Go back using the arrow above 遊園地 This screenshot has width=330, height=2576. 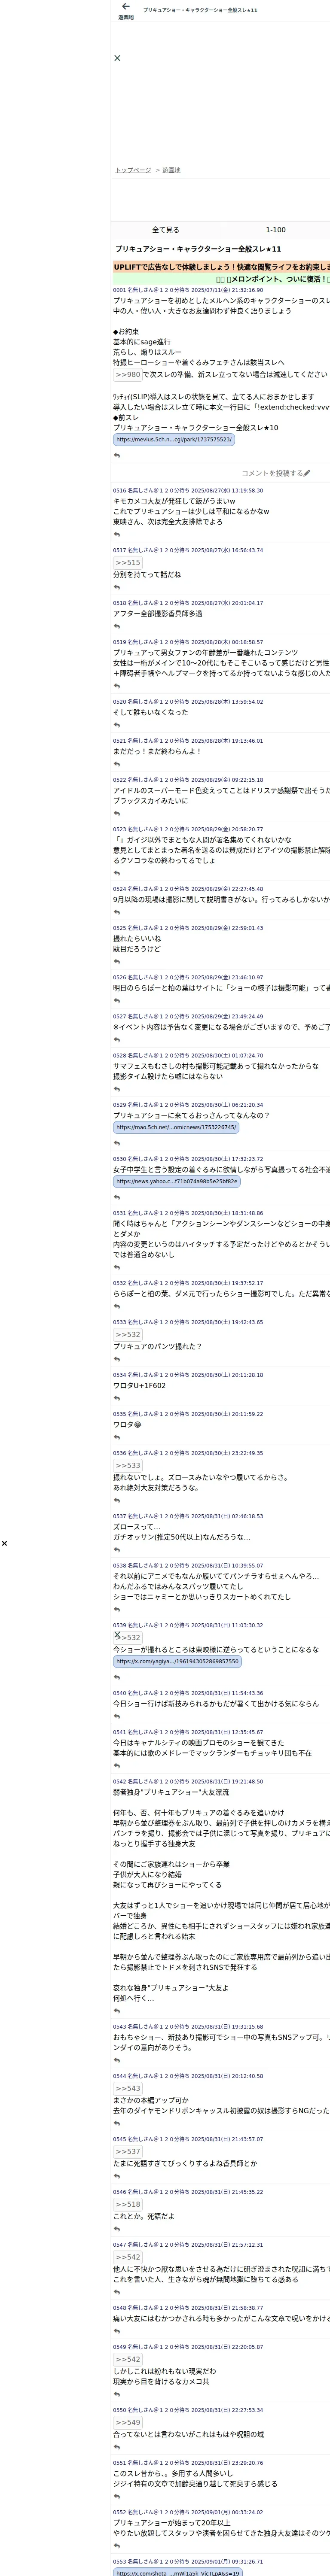pos(126,7)
